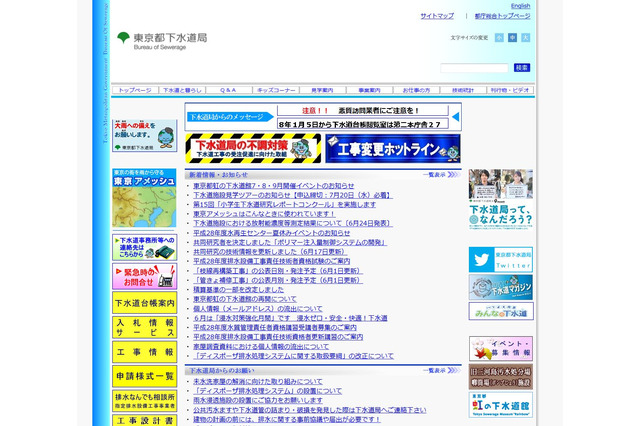Viewport: 640px width, 426px height.
Task: Open the サイトマップ link
Action: pyautogui.click(x=437, y=16)
